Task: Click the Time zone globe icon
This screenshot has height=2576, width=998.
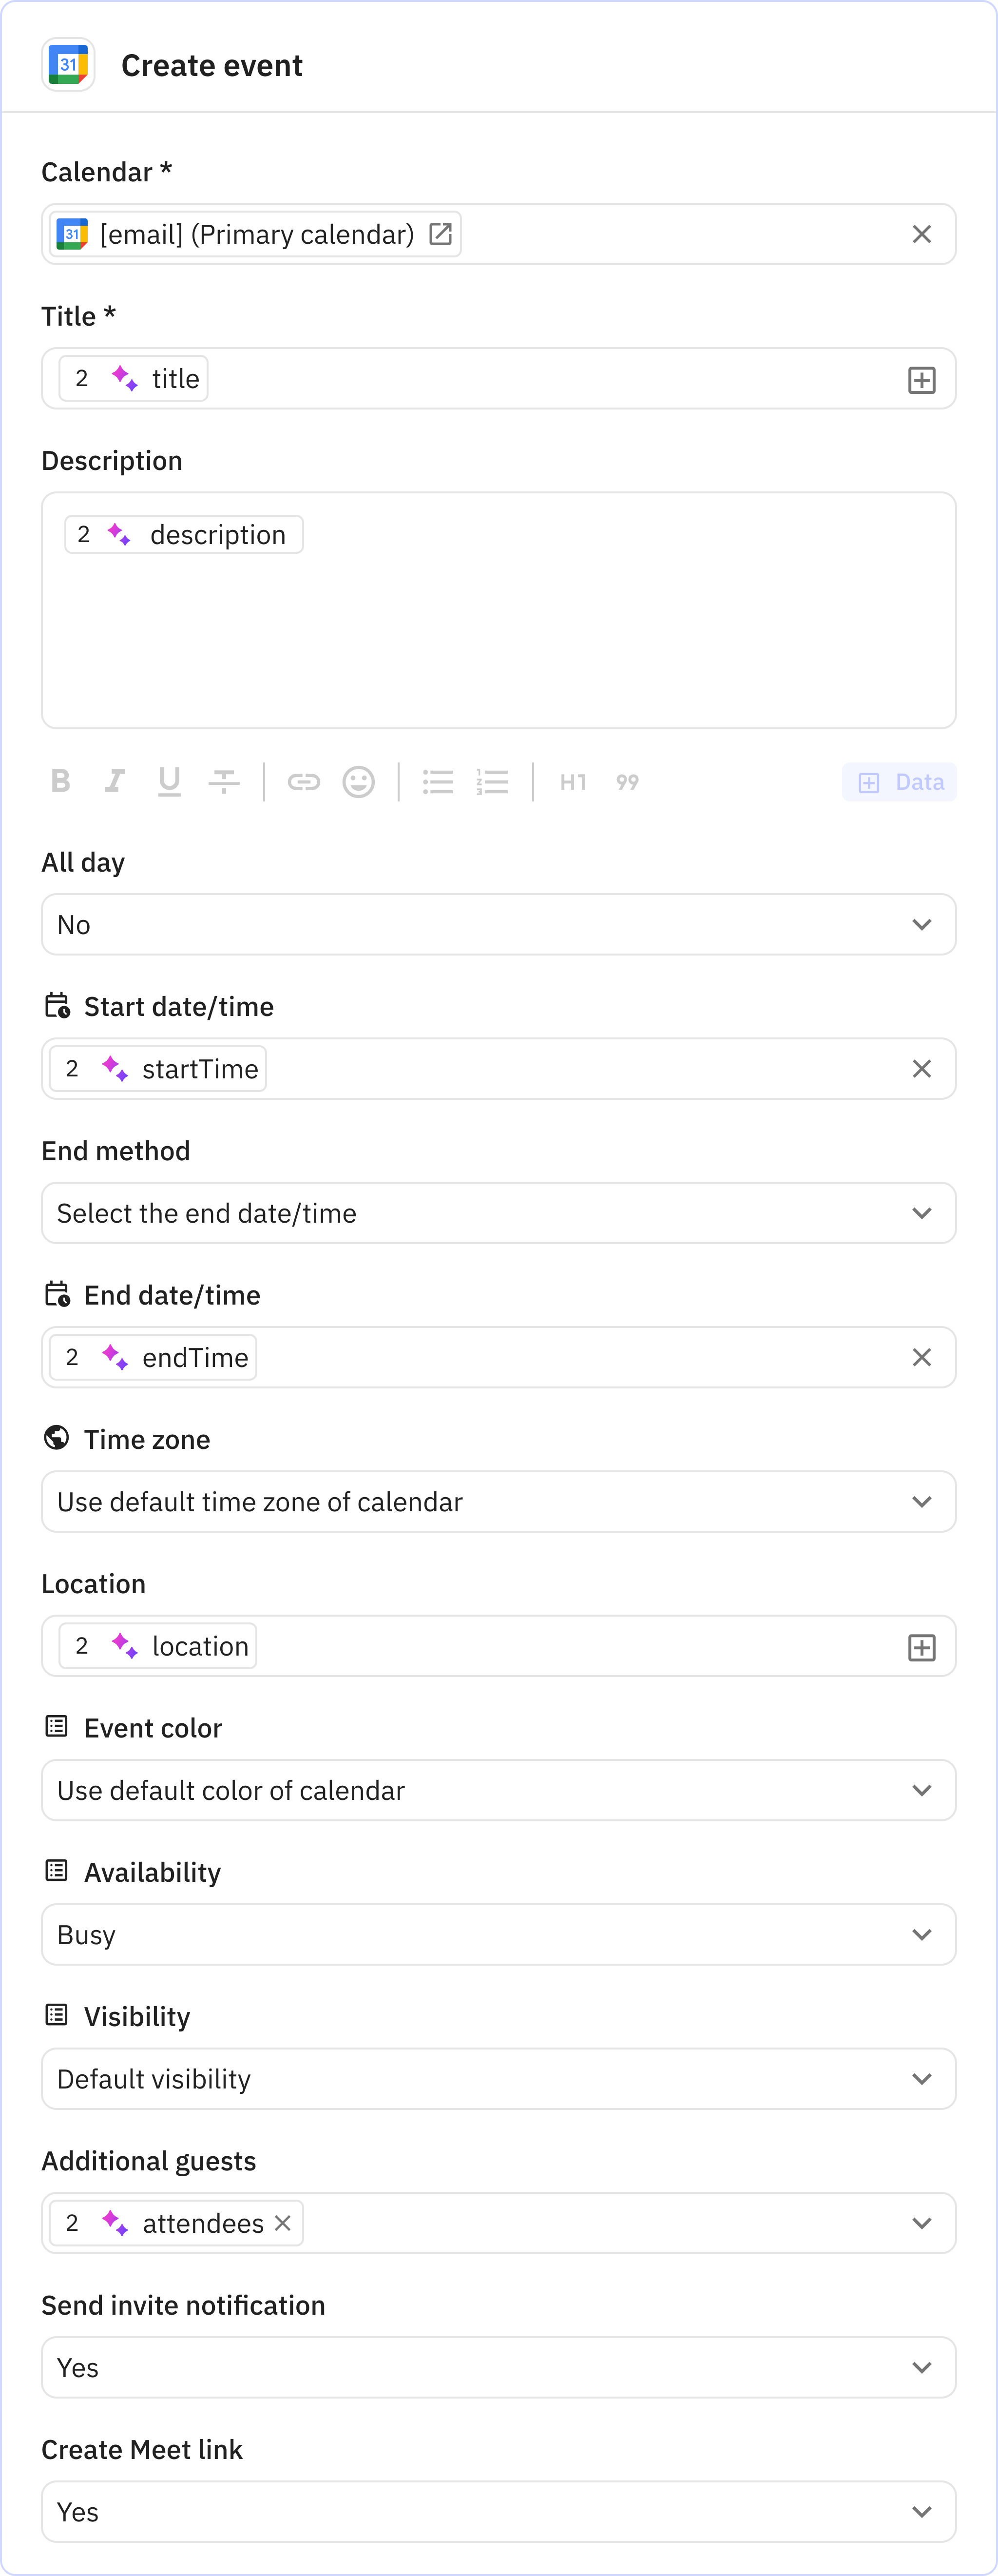Action: [x=57, y=1438]
